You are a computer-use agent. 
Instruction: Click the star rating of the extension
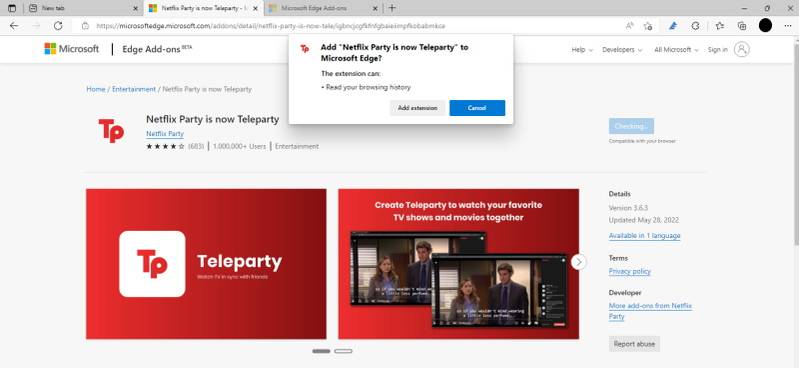pos(165,146)
